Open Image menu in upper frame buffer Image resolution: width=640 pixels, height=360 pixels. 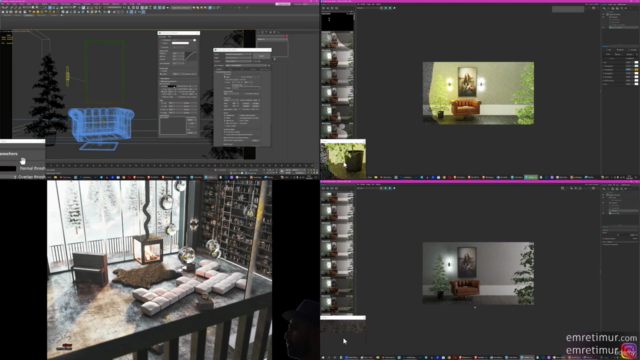click(369, 4)
